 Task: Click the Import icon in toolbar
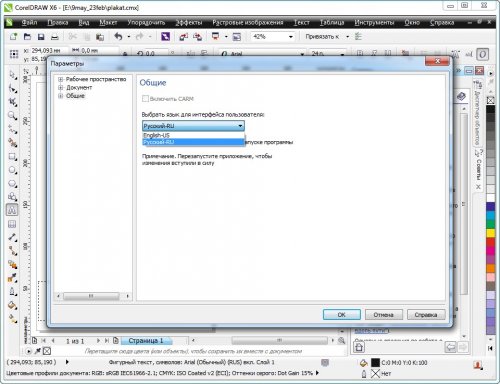pyautogui.click(x=183, y=37)
